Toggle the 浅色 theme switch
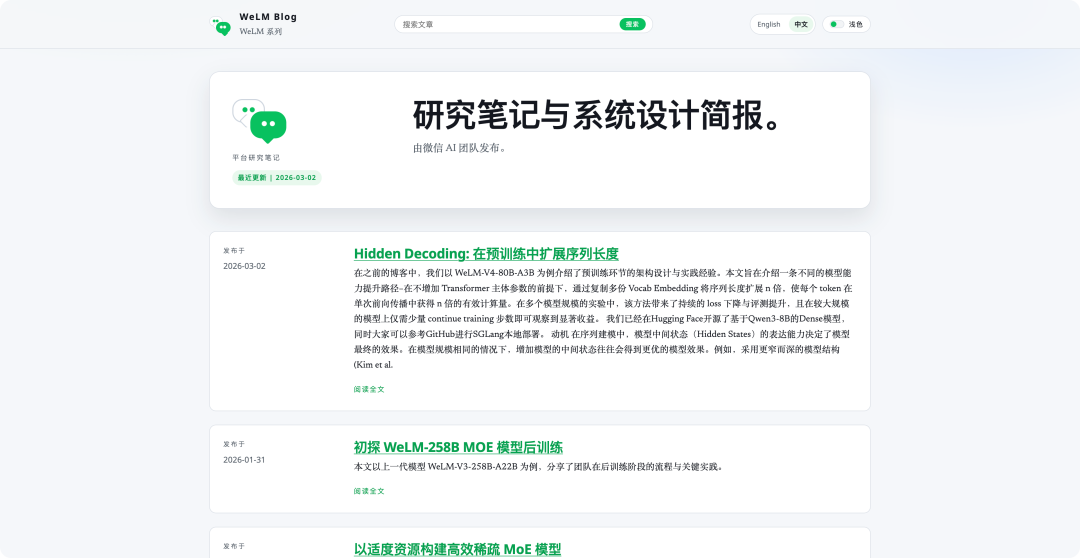This screenshot has height=558, width=1080. (x=847, y=24)
